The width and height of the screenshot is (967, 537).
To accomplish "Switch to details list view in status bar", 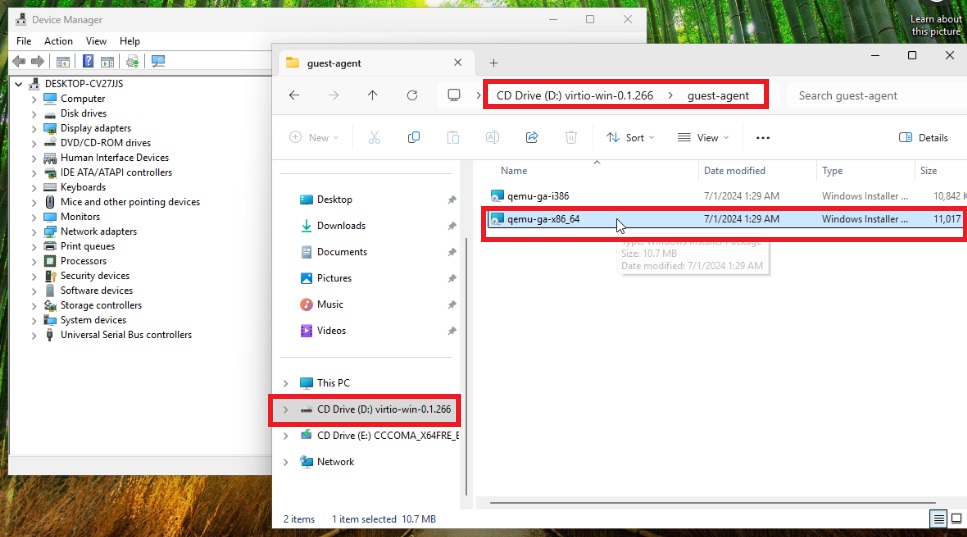I will coord(939,519).
